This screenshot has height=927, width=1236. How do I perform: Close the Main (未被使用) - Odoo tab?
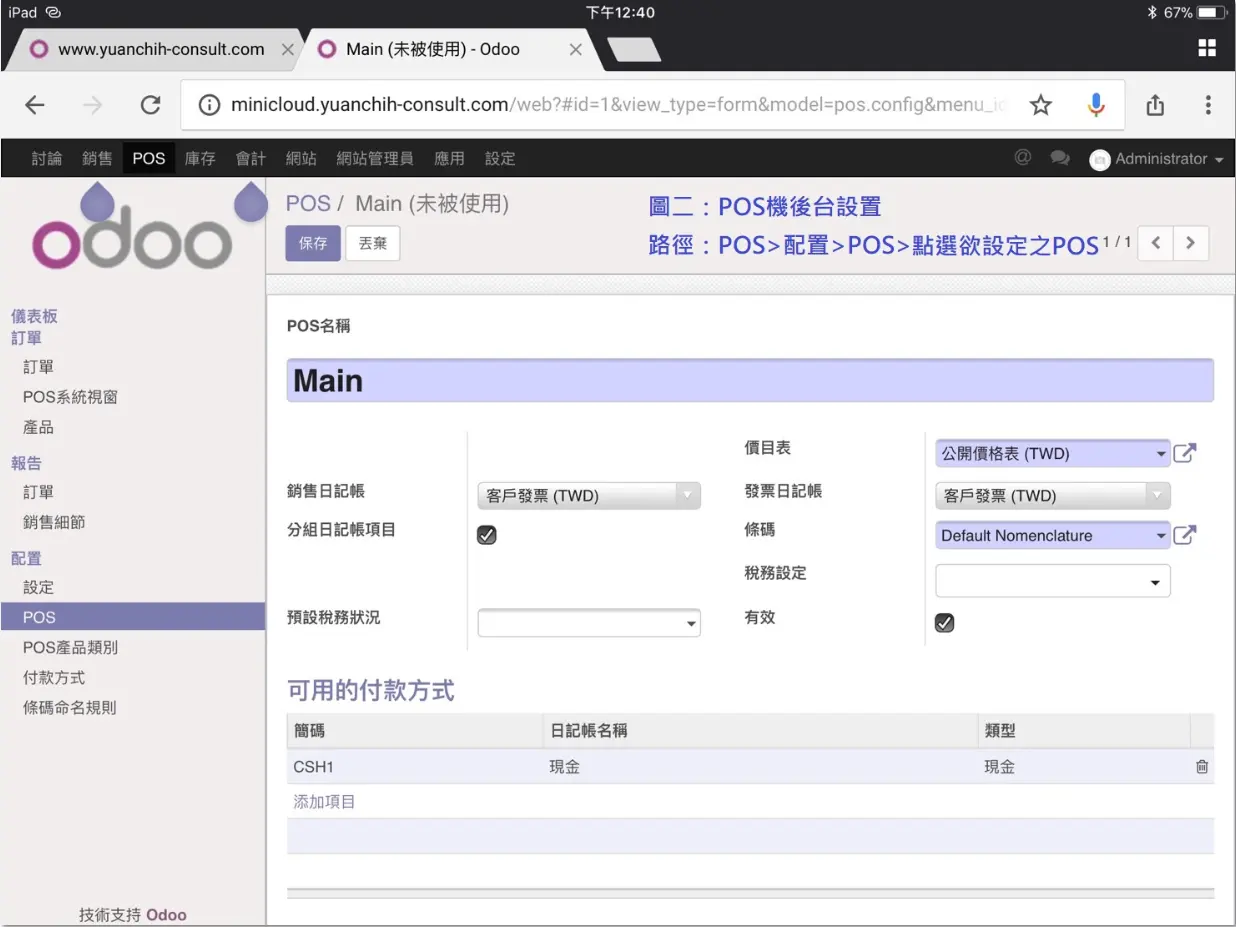point(575,49)
